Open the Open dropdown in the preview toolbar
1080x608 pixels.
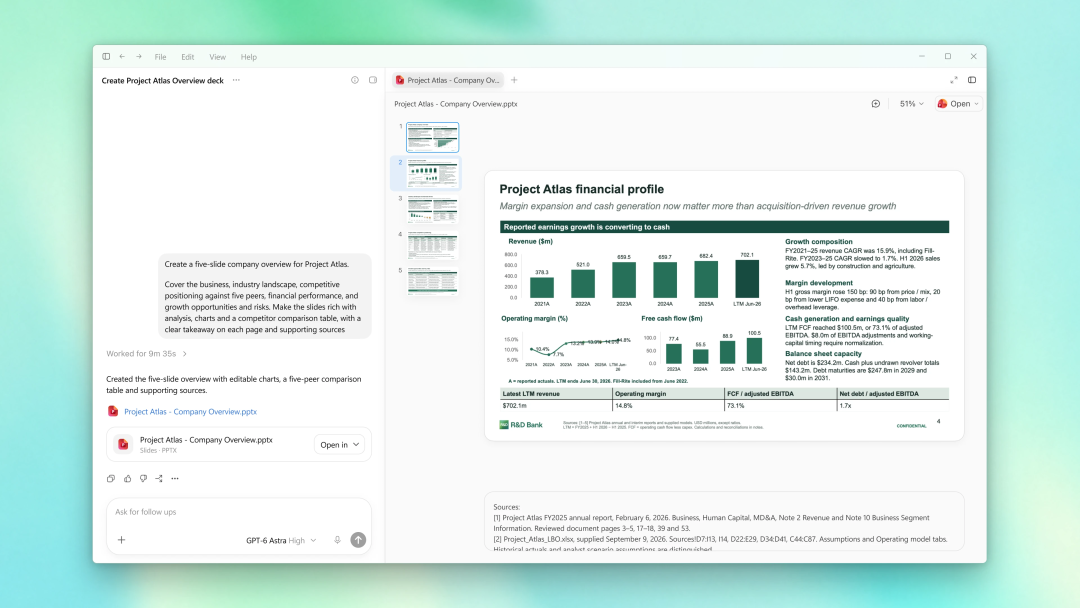(x=958, y=104)
